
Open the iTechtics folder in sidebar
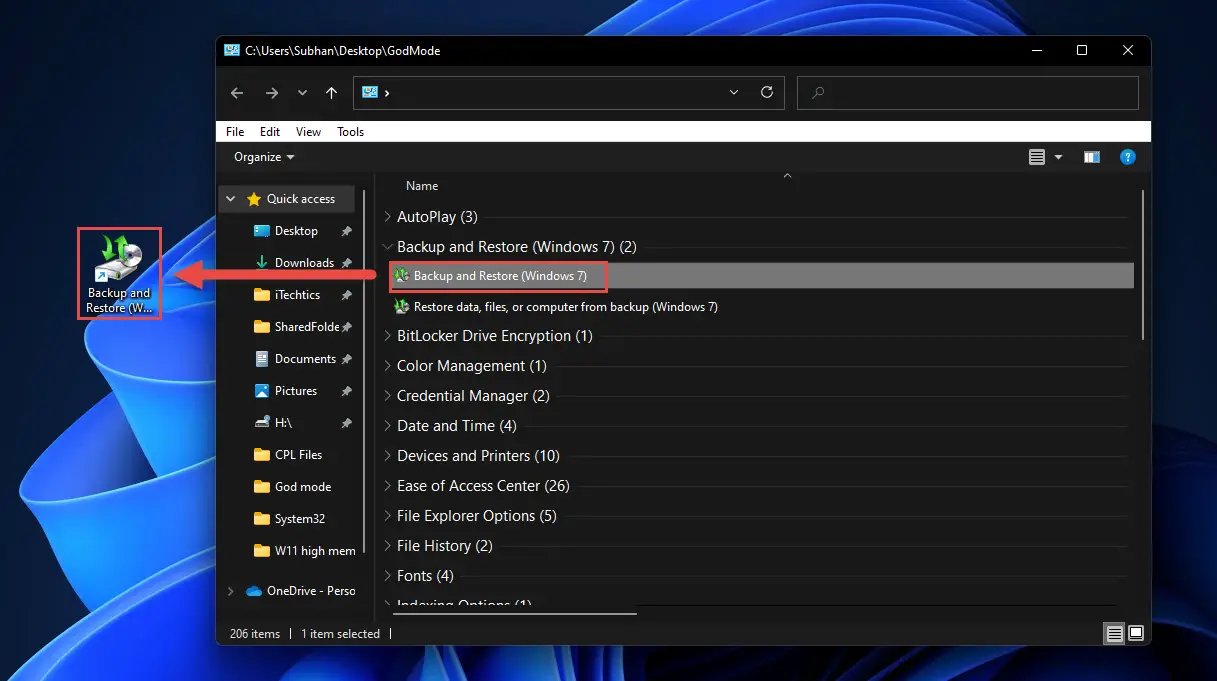point(297,295)
